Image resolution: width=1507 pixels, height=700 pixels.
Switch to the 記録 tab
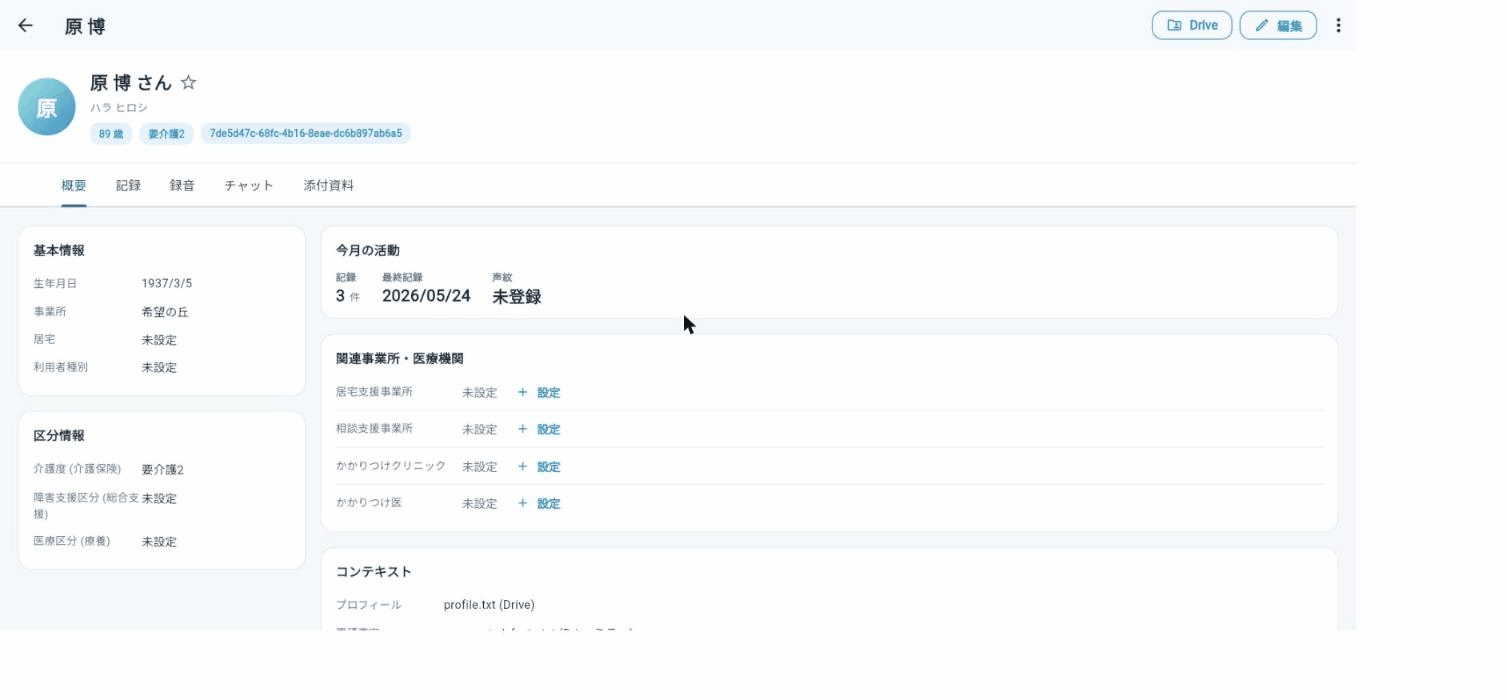click(x=128, y=186)
